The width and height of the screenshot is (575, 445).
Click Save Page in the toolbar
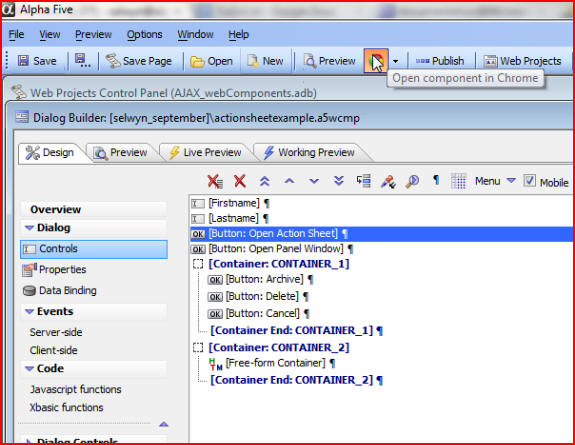point(139,61)
